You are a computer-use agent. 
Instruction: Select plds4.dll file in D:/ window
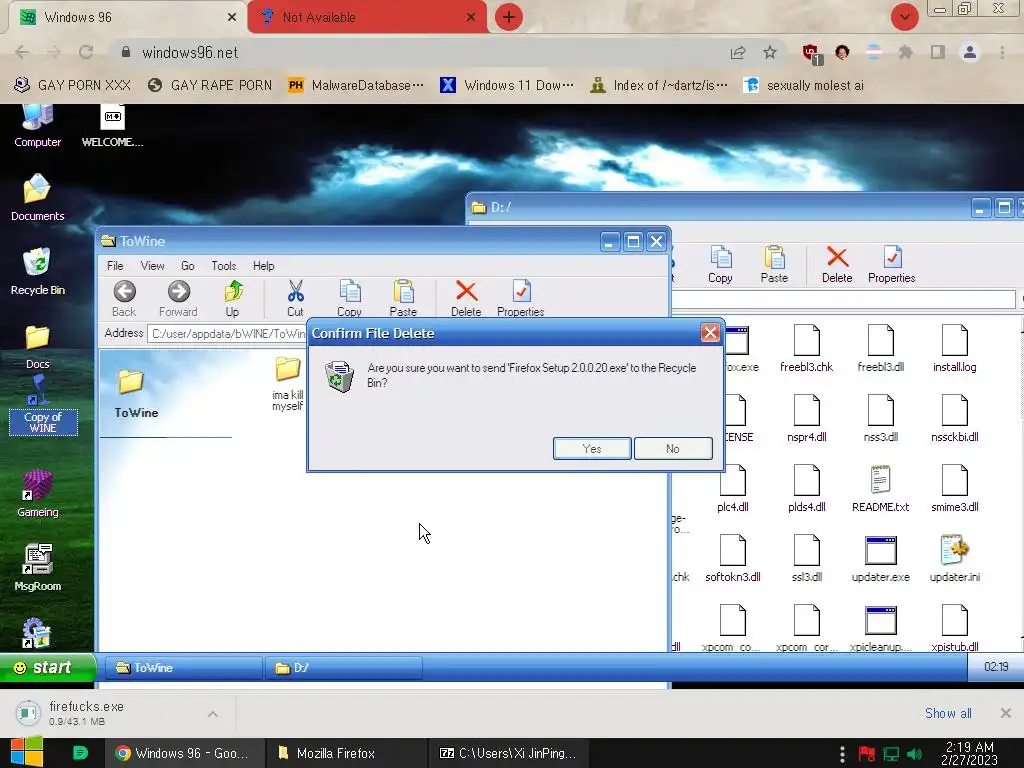pos(807,488)
